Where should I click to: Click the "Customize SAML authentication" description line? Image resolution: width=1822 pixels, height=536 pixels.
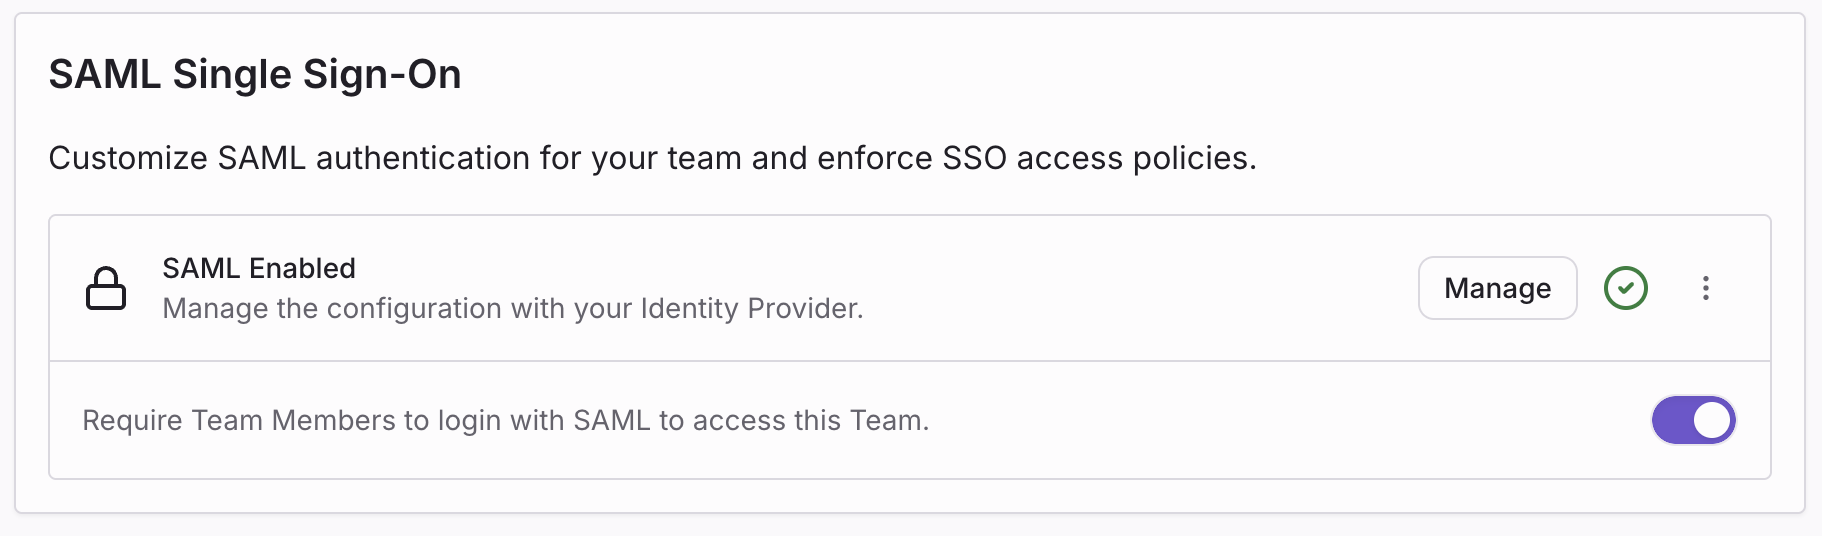pyautogui.click(x=652, y=158)
